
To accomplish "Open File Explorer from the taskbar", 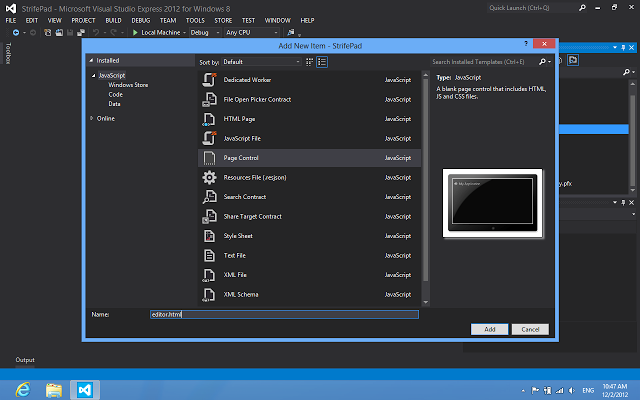I will (x=54, y=390).
